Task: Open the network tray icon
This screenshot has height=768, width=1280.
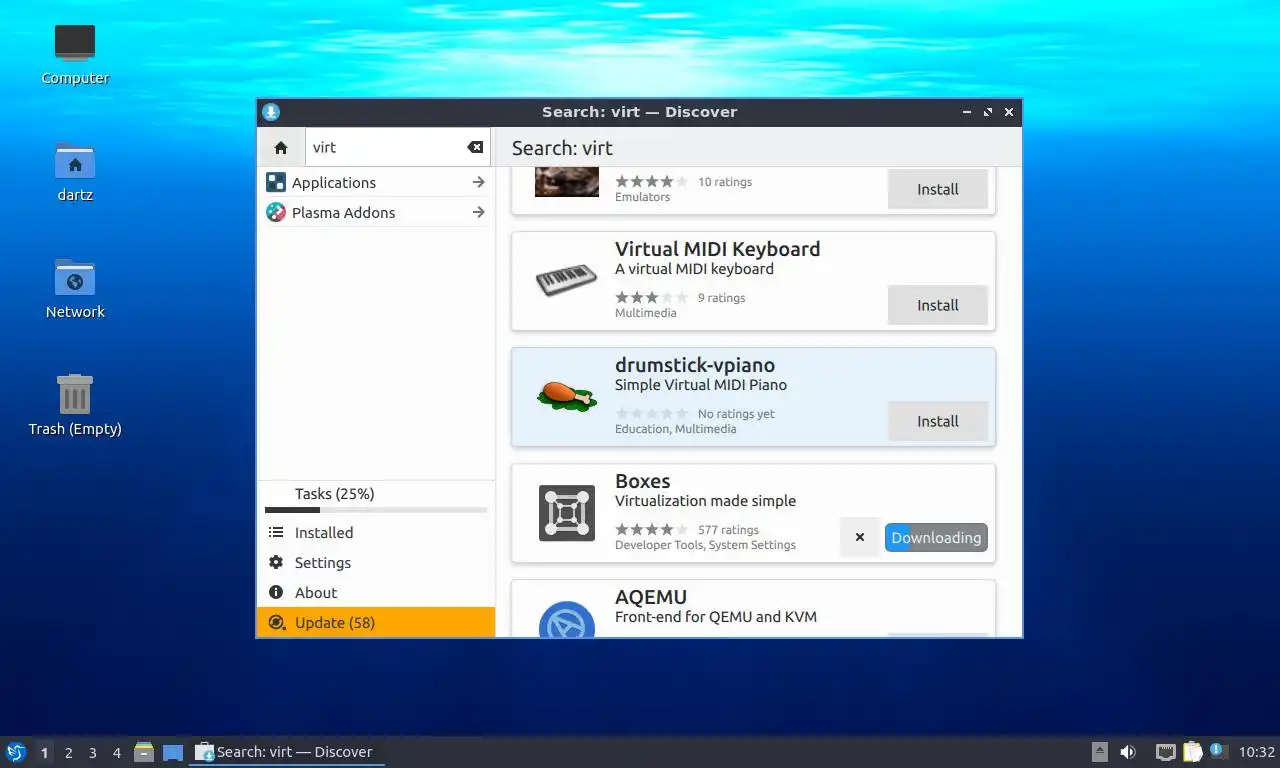Action: pyautogui.click(x=1165, y=752)
